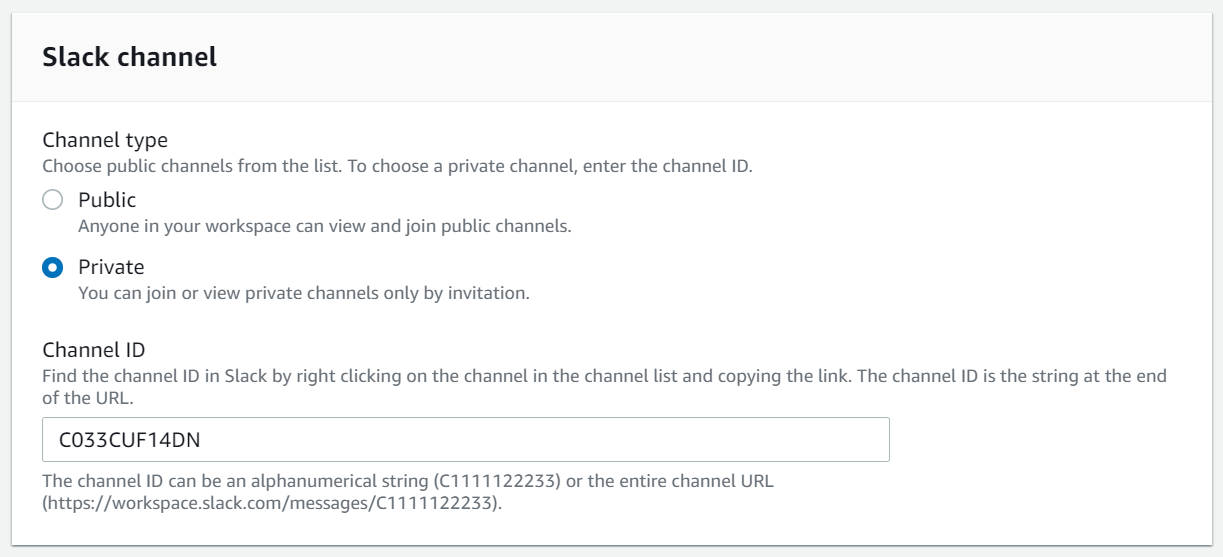Click the "Slack channel" section heading
Screen dimensions: 1223x557
(x=129, y=57)
